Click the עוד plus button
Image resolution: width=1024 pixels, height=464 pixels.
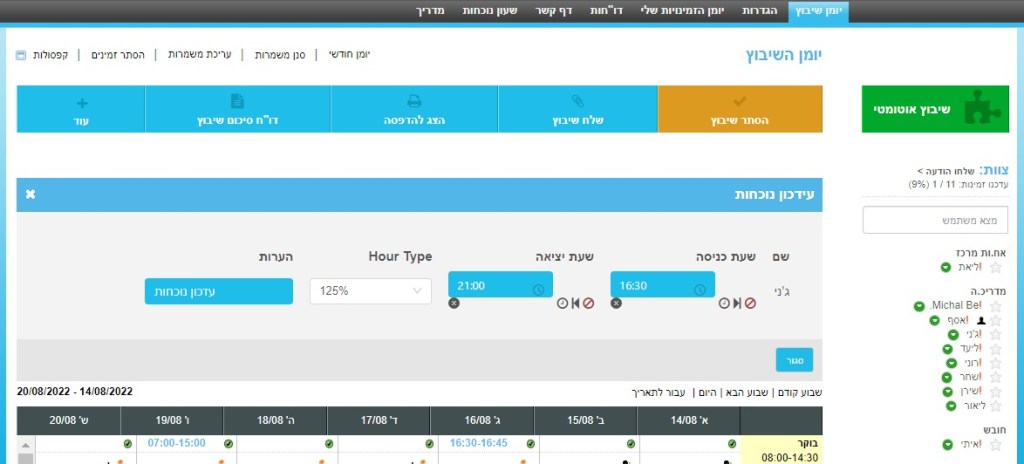click(x=81, y=109)
